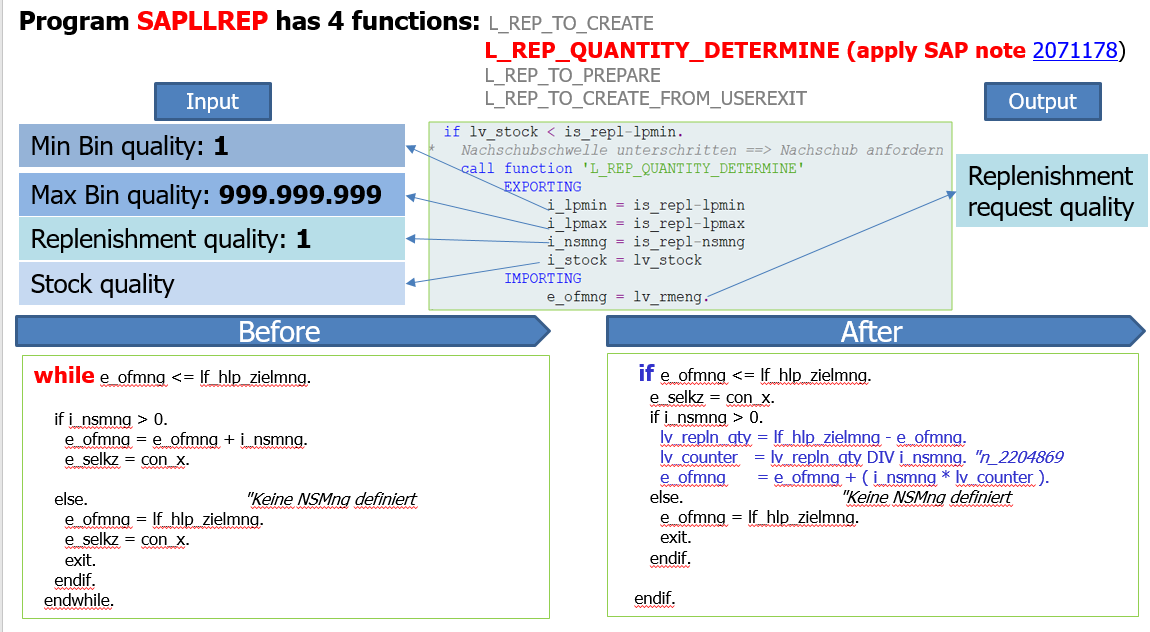Click 'e_selkz = con_x.' line in After box
The width and height of the screenshot is (1150, 632).
(x=712, y=398)
